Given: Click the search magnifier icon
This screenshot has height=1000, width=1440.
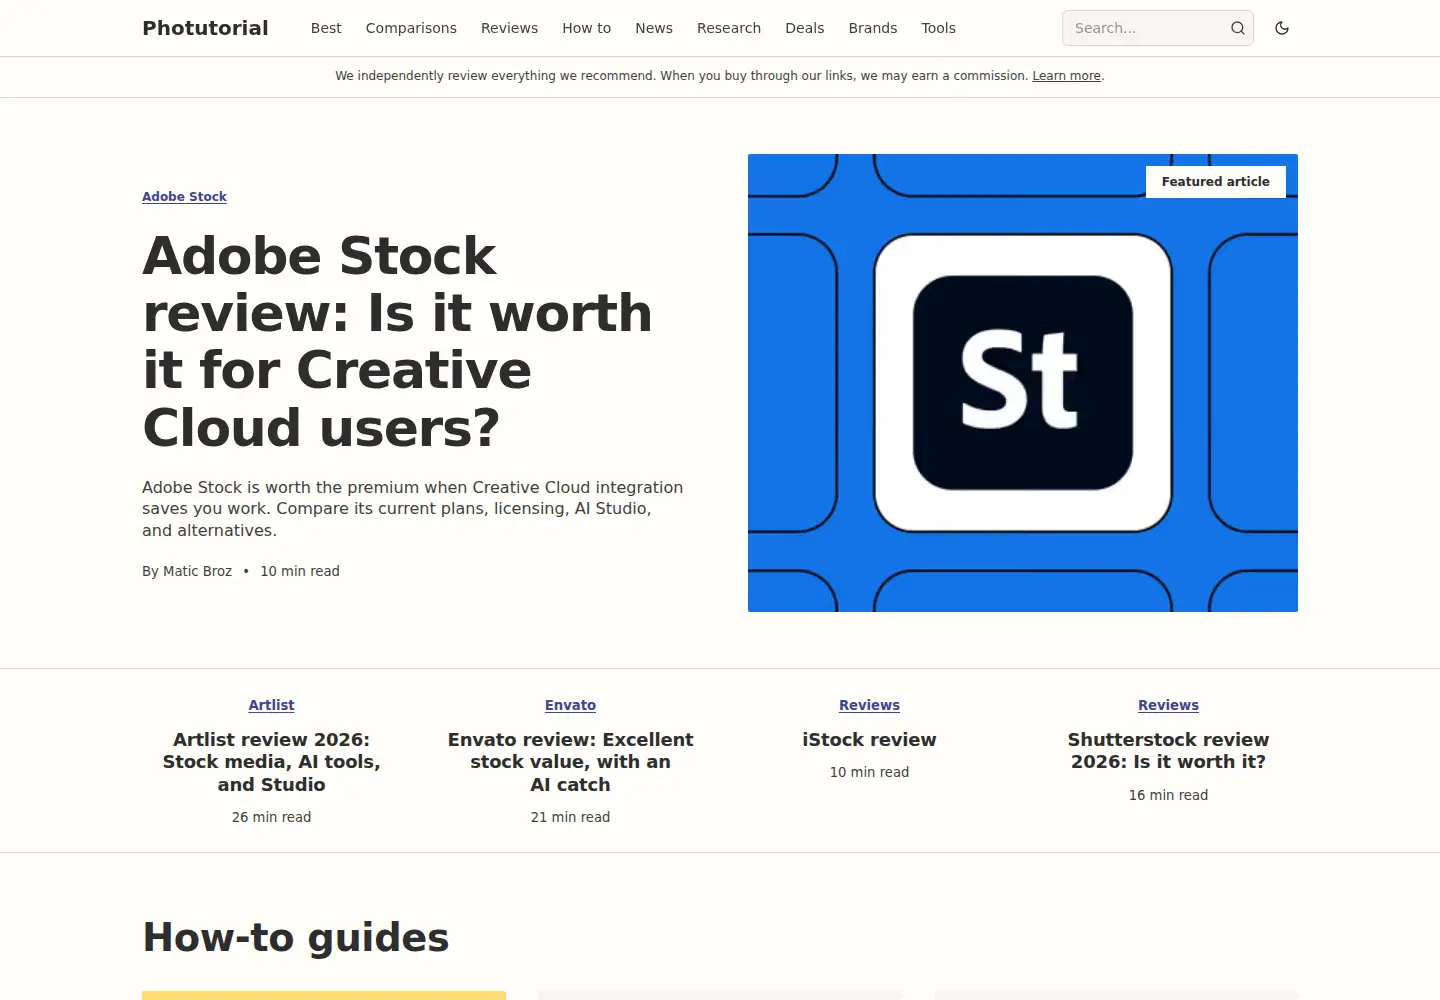Looking at the screenshot, I should point(1238,28).
